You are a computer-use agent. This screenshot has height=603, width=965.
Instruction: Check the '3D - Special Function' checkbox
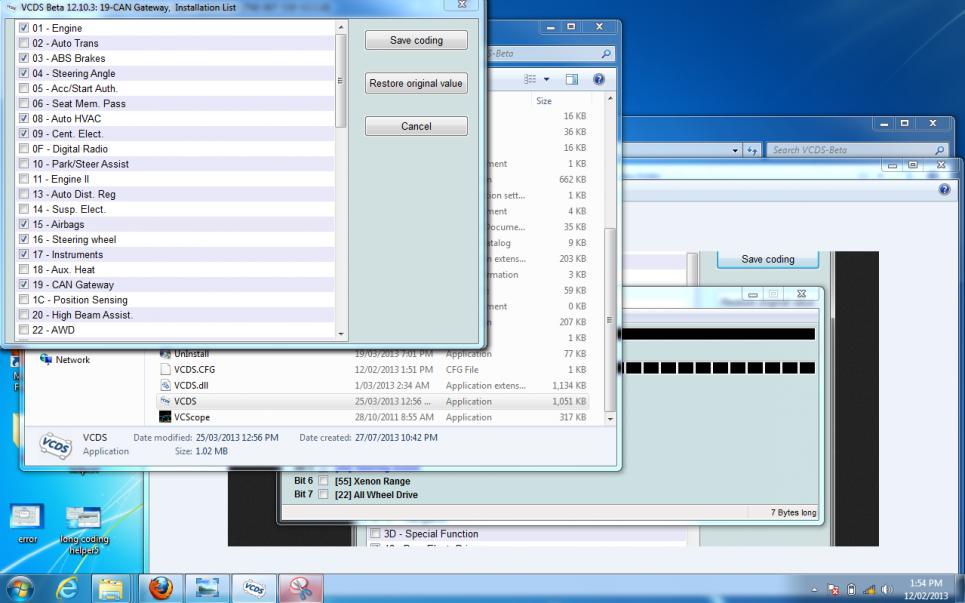tap(375, 533)
